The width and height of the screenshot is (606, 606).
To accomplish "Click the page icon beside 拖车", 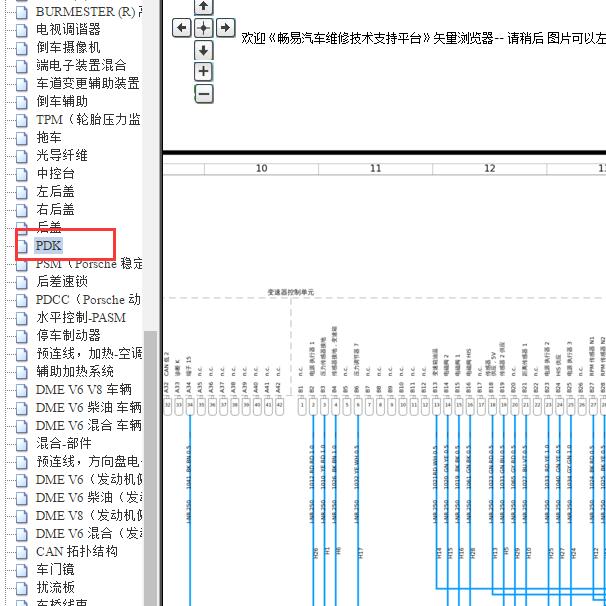I will 22,138.
